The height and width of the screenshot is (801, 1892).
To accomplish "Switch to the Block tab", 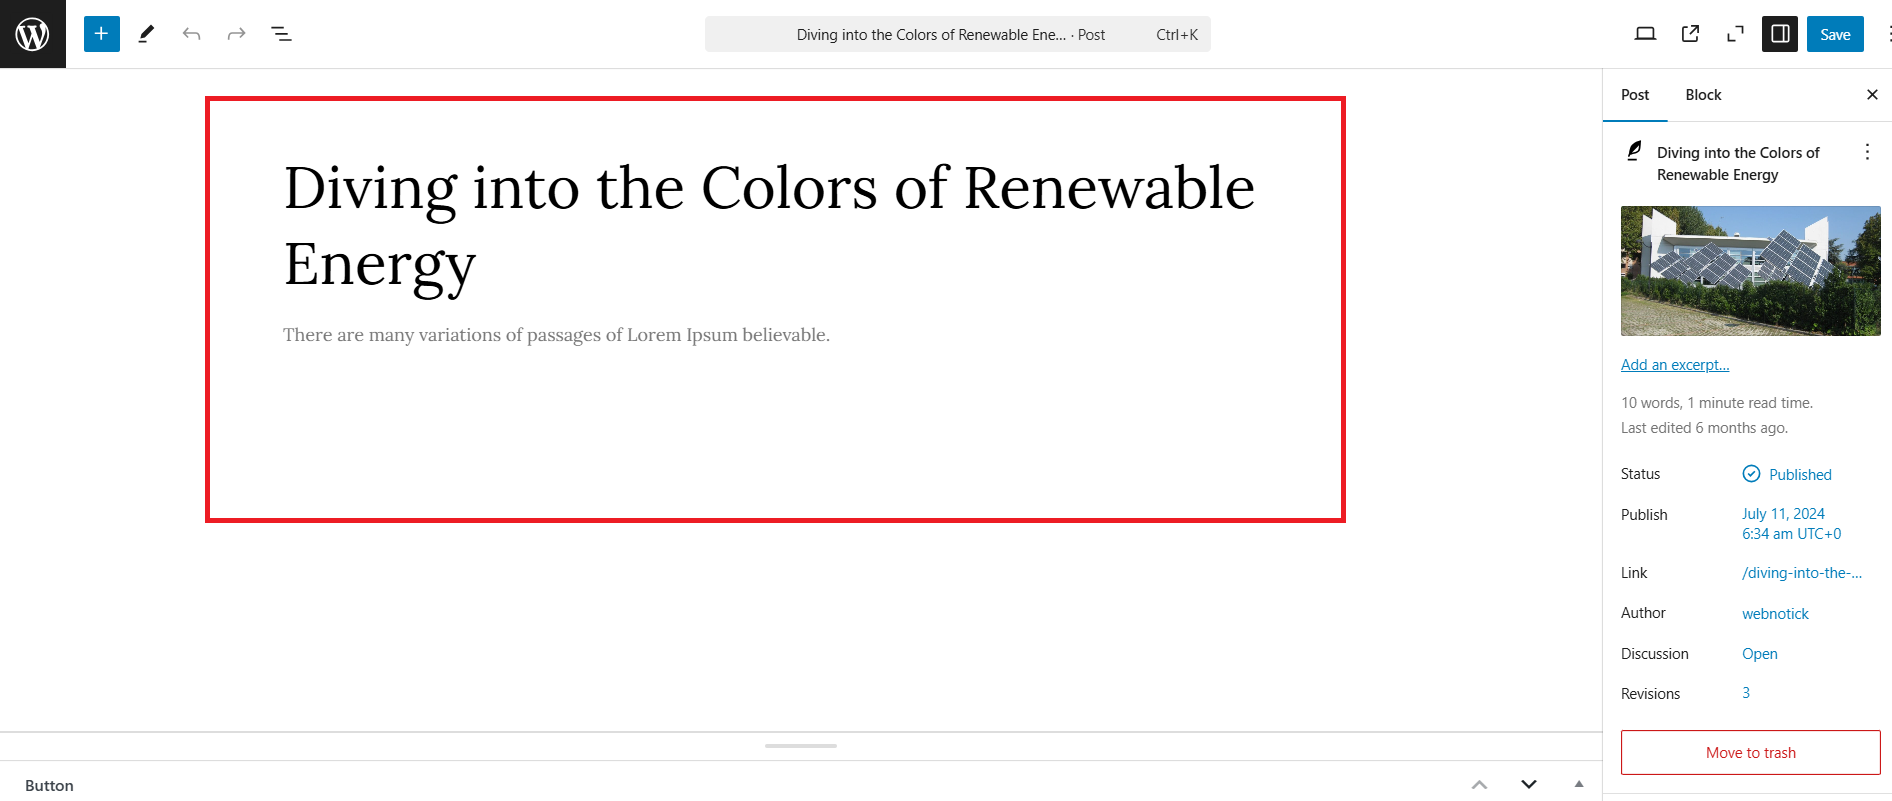I will 1703,95.
